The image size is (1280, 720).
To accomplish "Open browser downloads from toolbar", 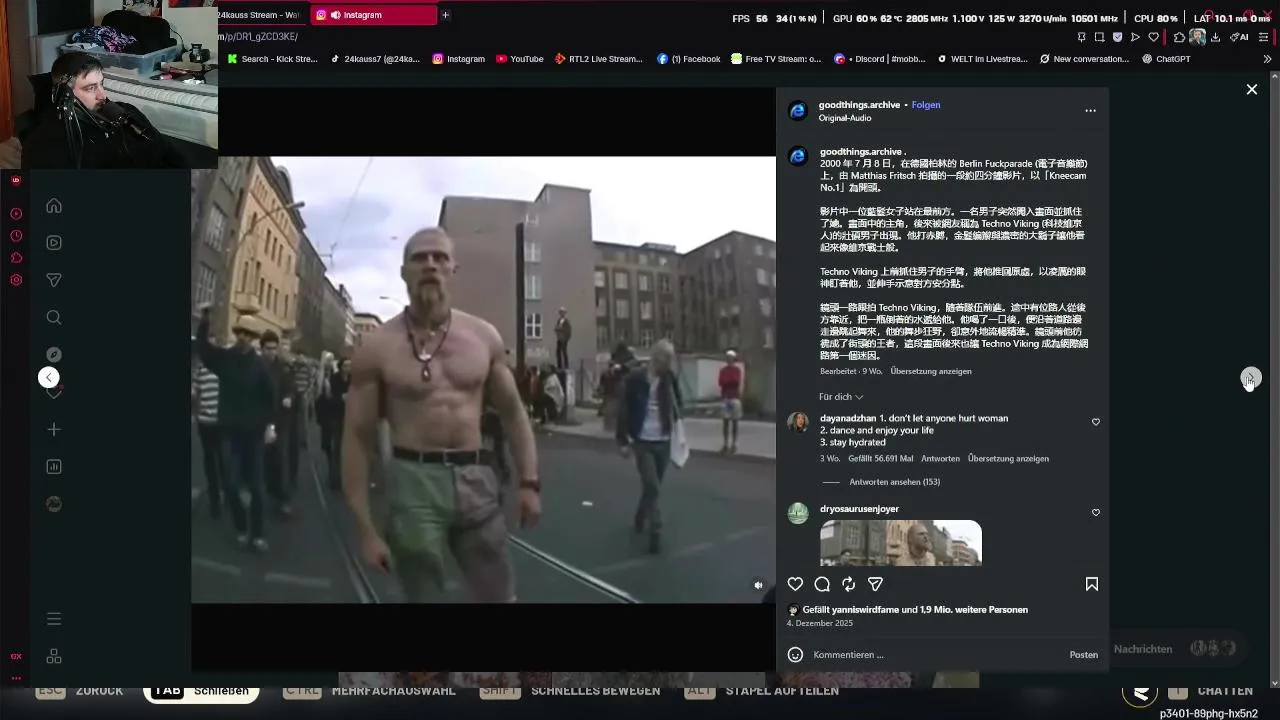I will tap(1215, 37).
